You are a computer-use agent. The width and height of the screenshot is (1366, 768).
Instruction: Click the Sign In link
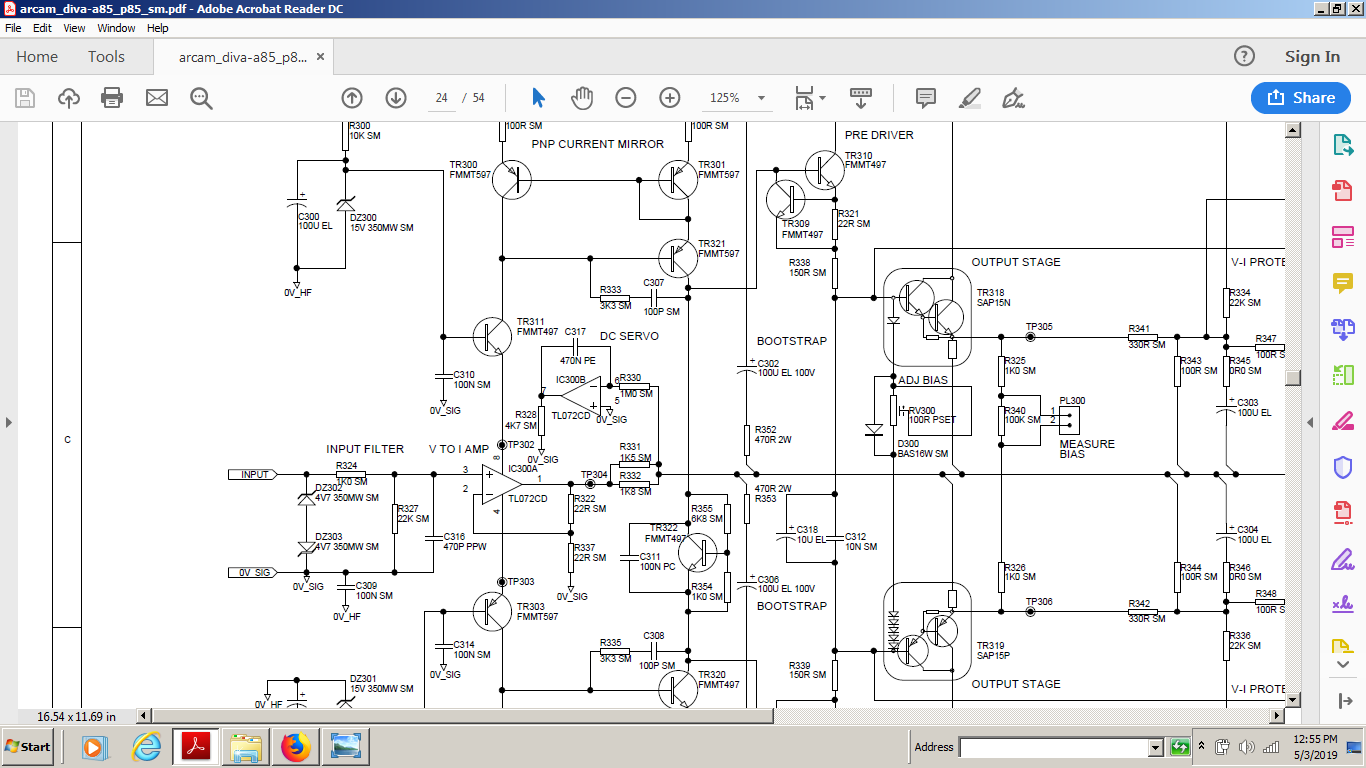1312,57
